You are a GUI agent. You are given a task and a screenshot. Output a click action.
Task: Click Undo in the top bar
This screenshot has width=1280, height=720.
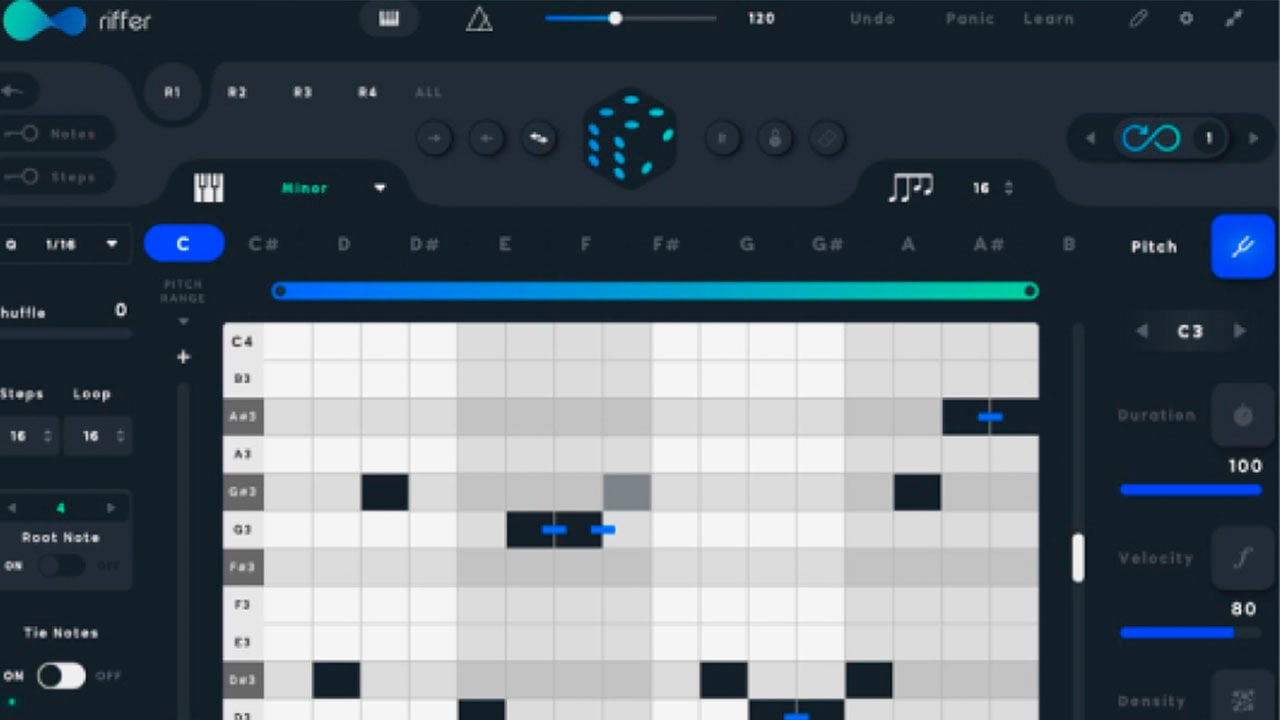click(872, 19)
